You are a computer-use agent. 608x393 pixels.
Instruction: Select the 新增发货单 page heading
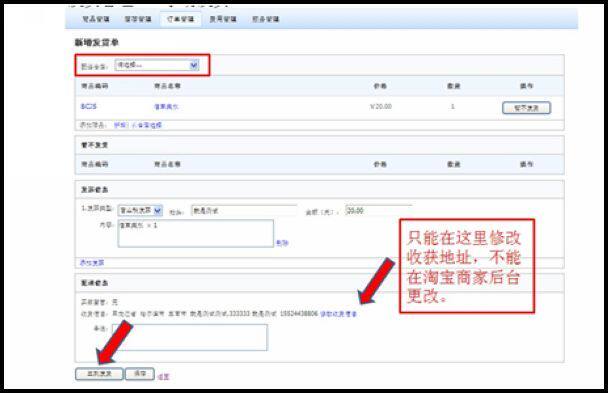click(97, 43)
